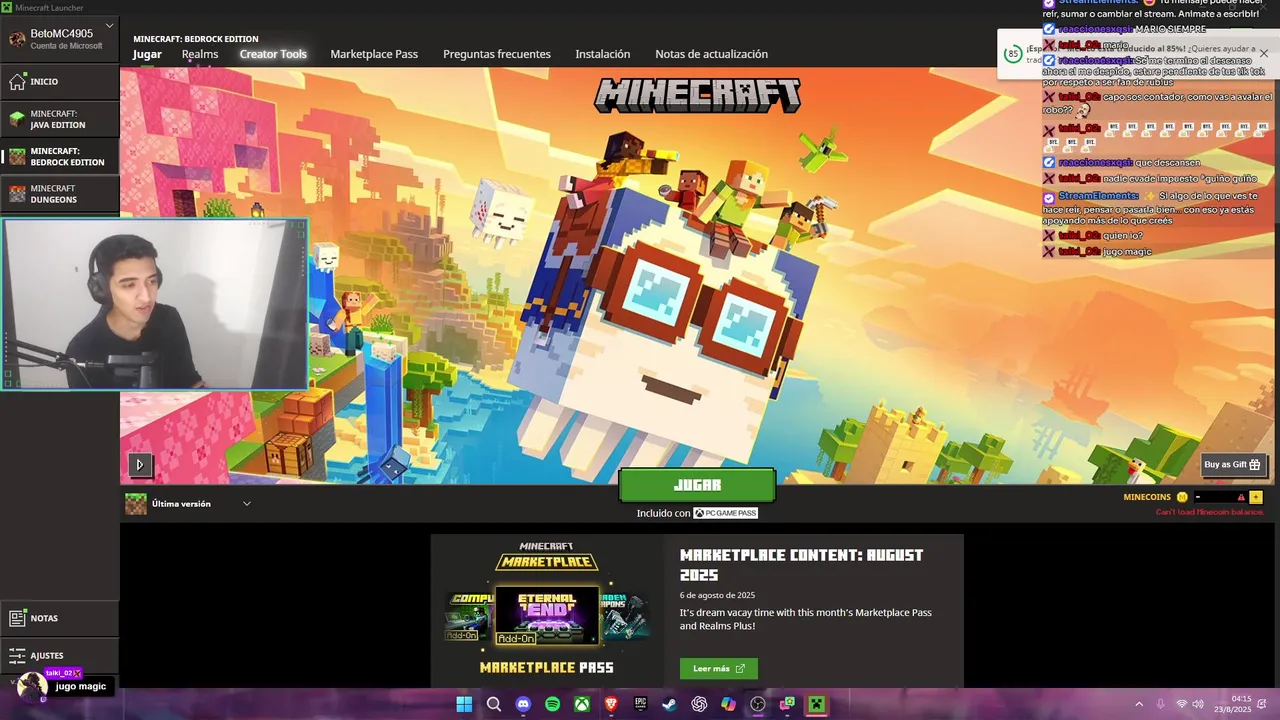Click the Can't load Minecoin balance message

(1210, 512)
